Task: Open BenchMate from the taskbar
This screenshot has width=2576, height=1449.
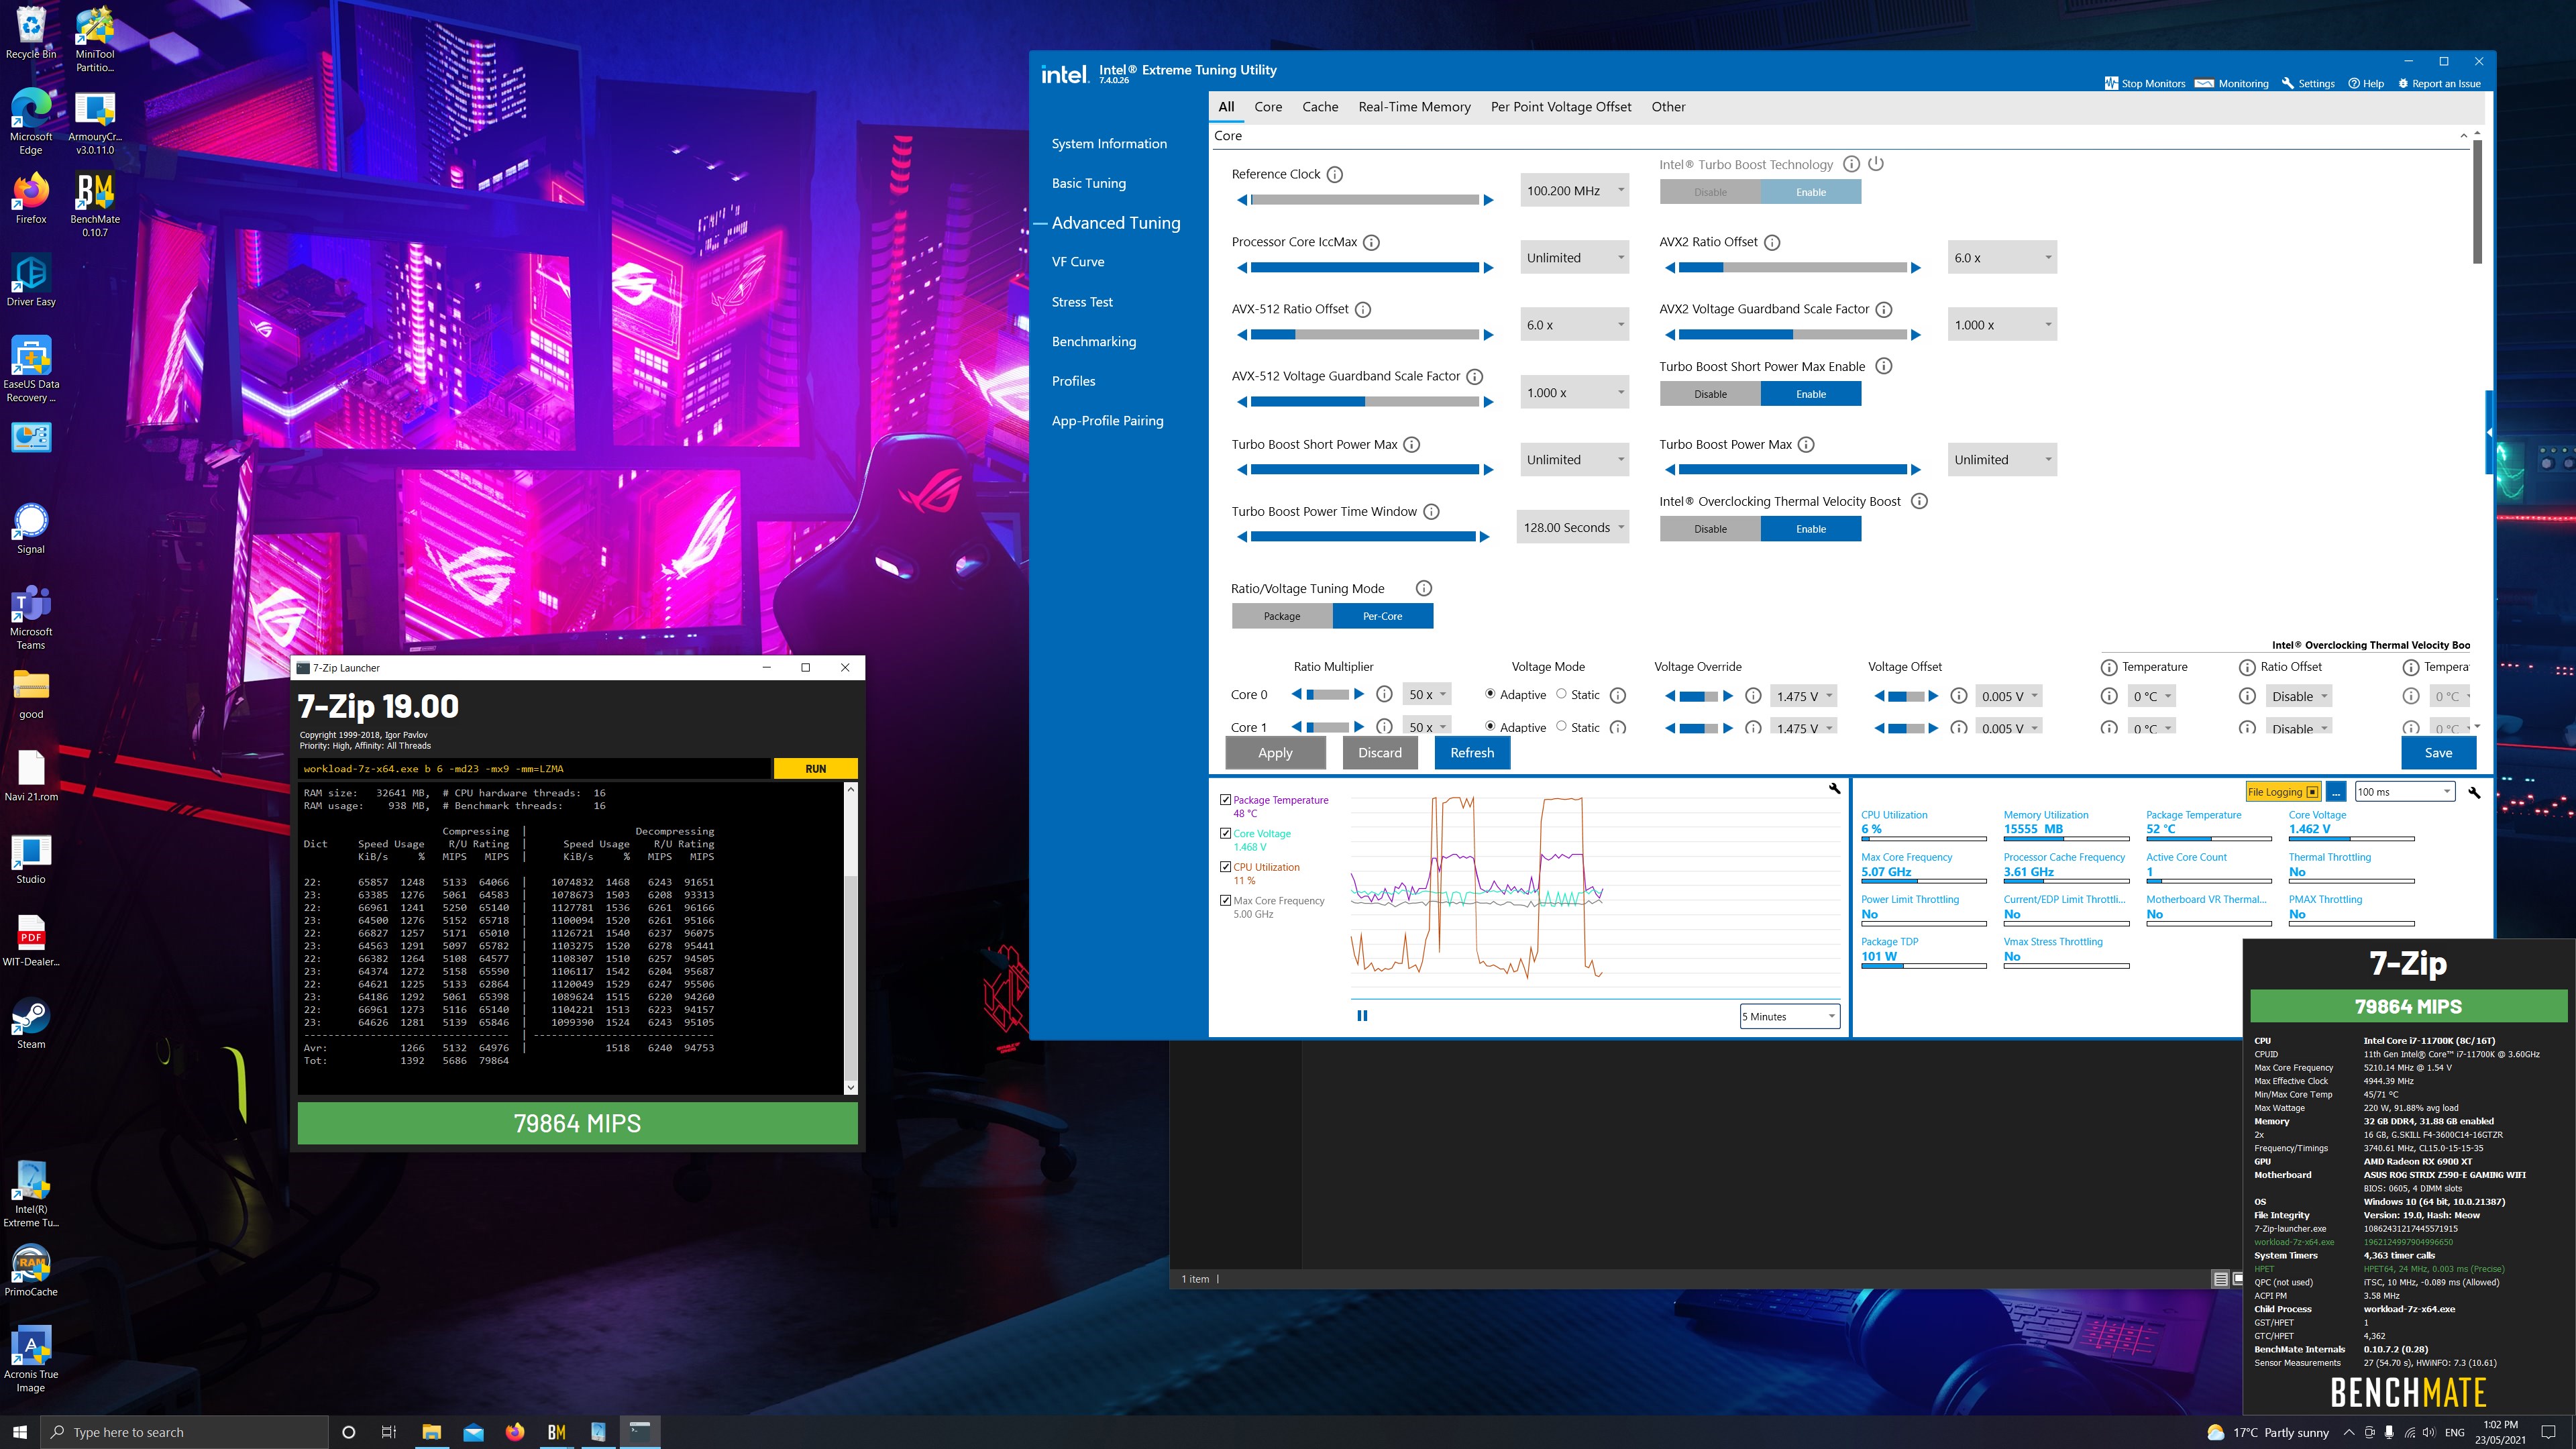Action: [557, 1432]
